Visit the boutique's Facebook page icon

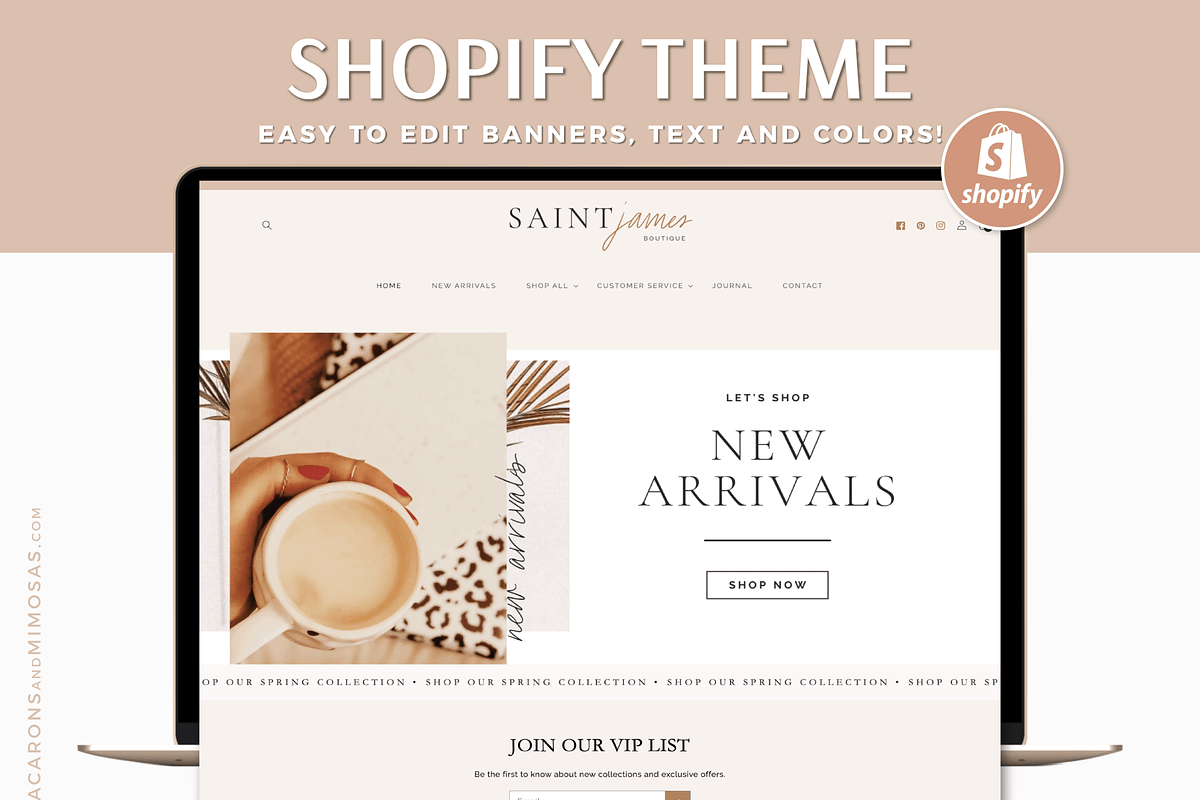coord(900,226)
